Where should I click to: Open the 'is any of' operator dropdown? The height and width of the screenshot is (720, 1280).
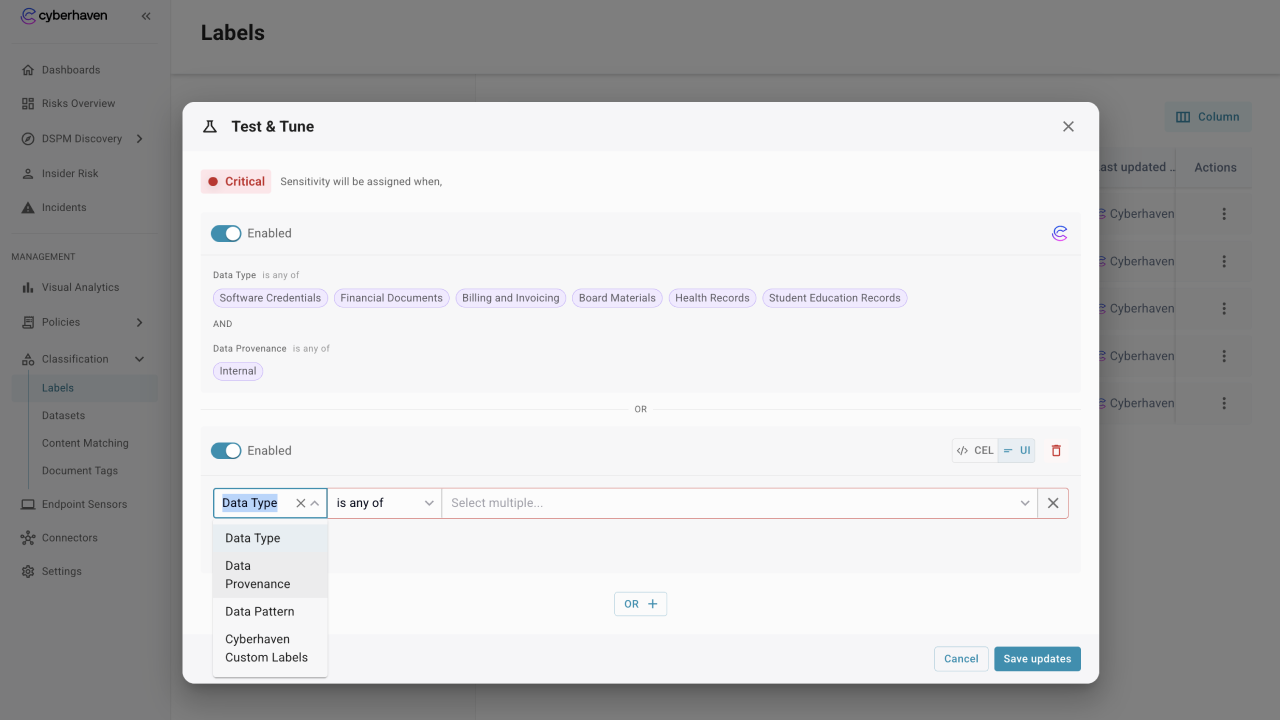pyautogui.click(x=385, y=503)
